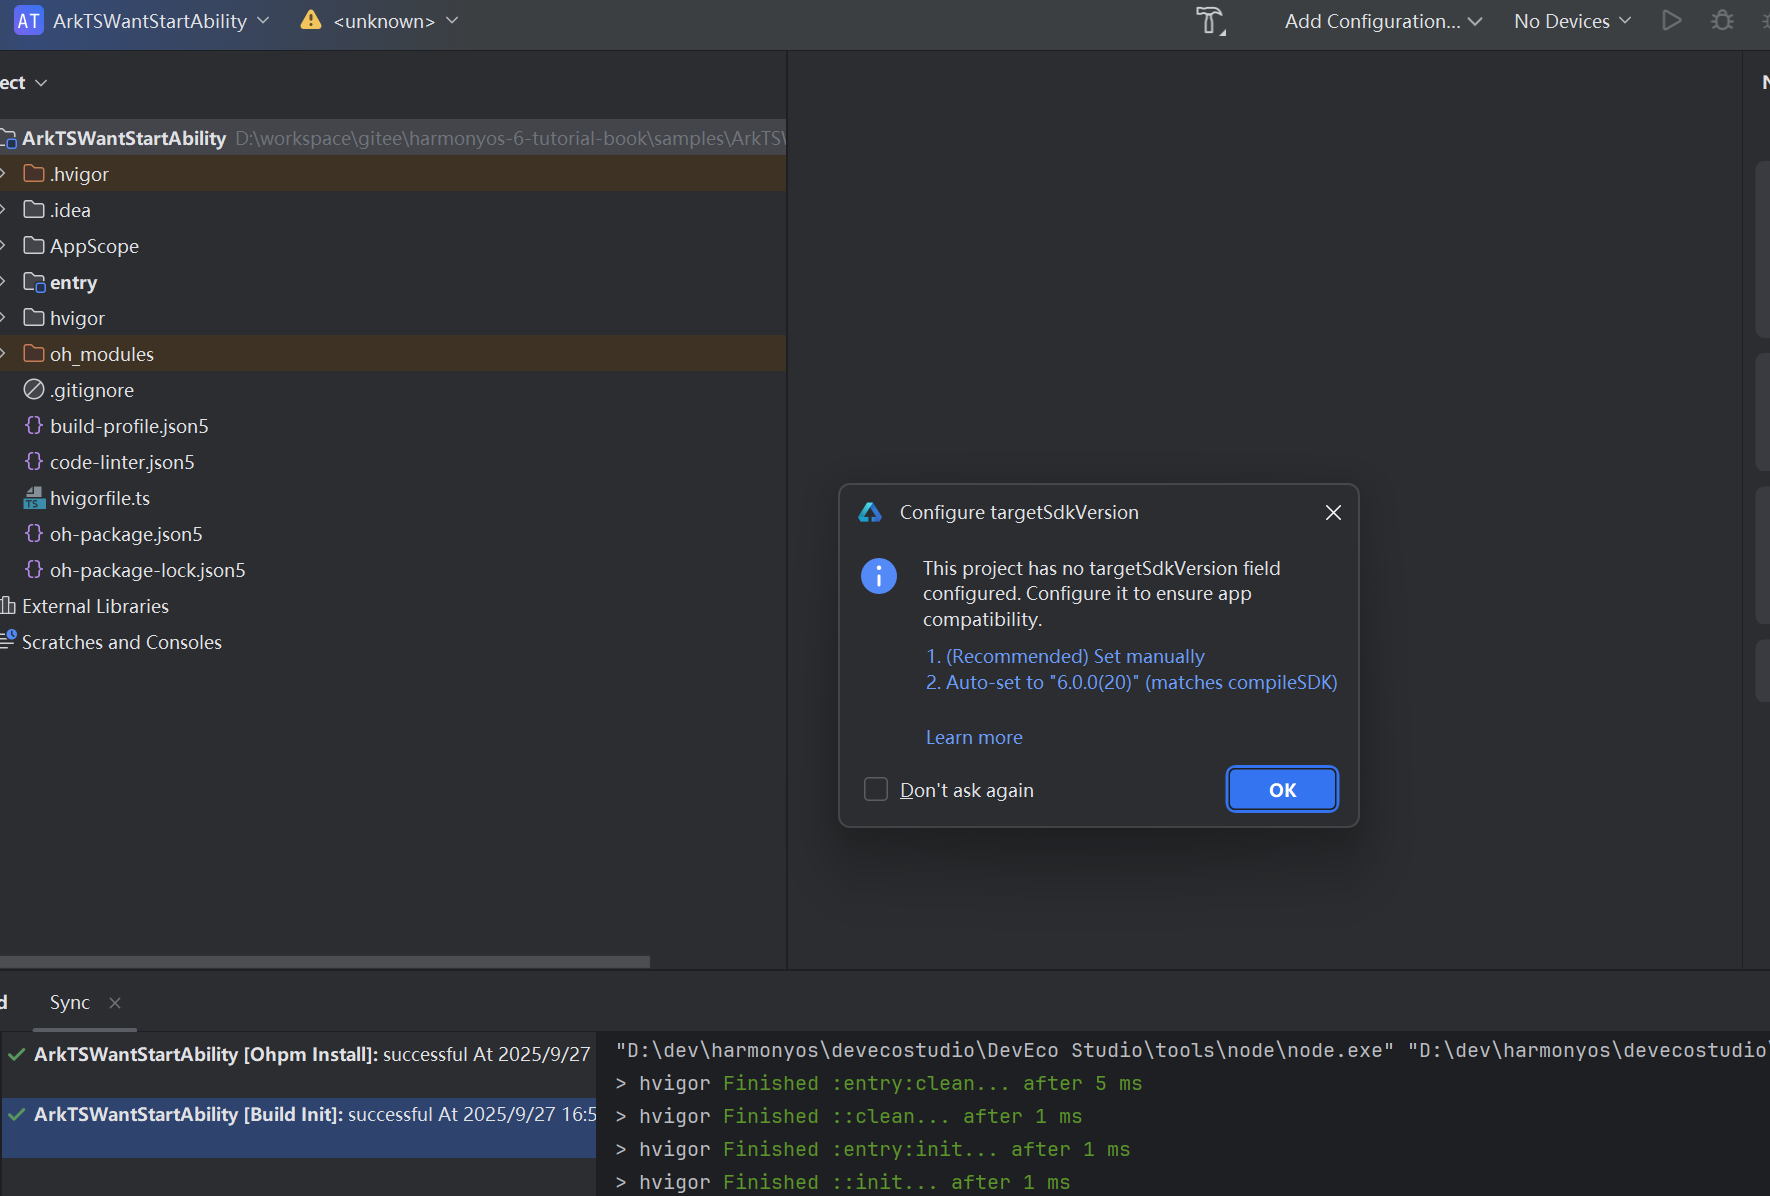Click the font size tool icon
Image resolution: width=1770 pixels, height=1196 pixels.
pyautogui.click(x=1210, y=21)
